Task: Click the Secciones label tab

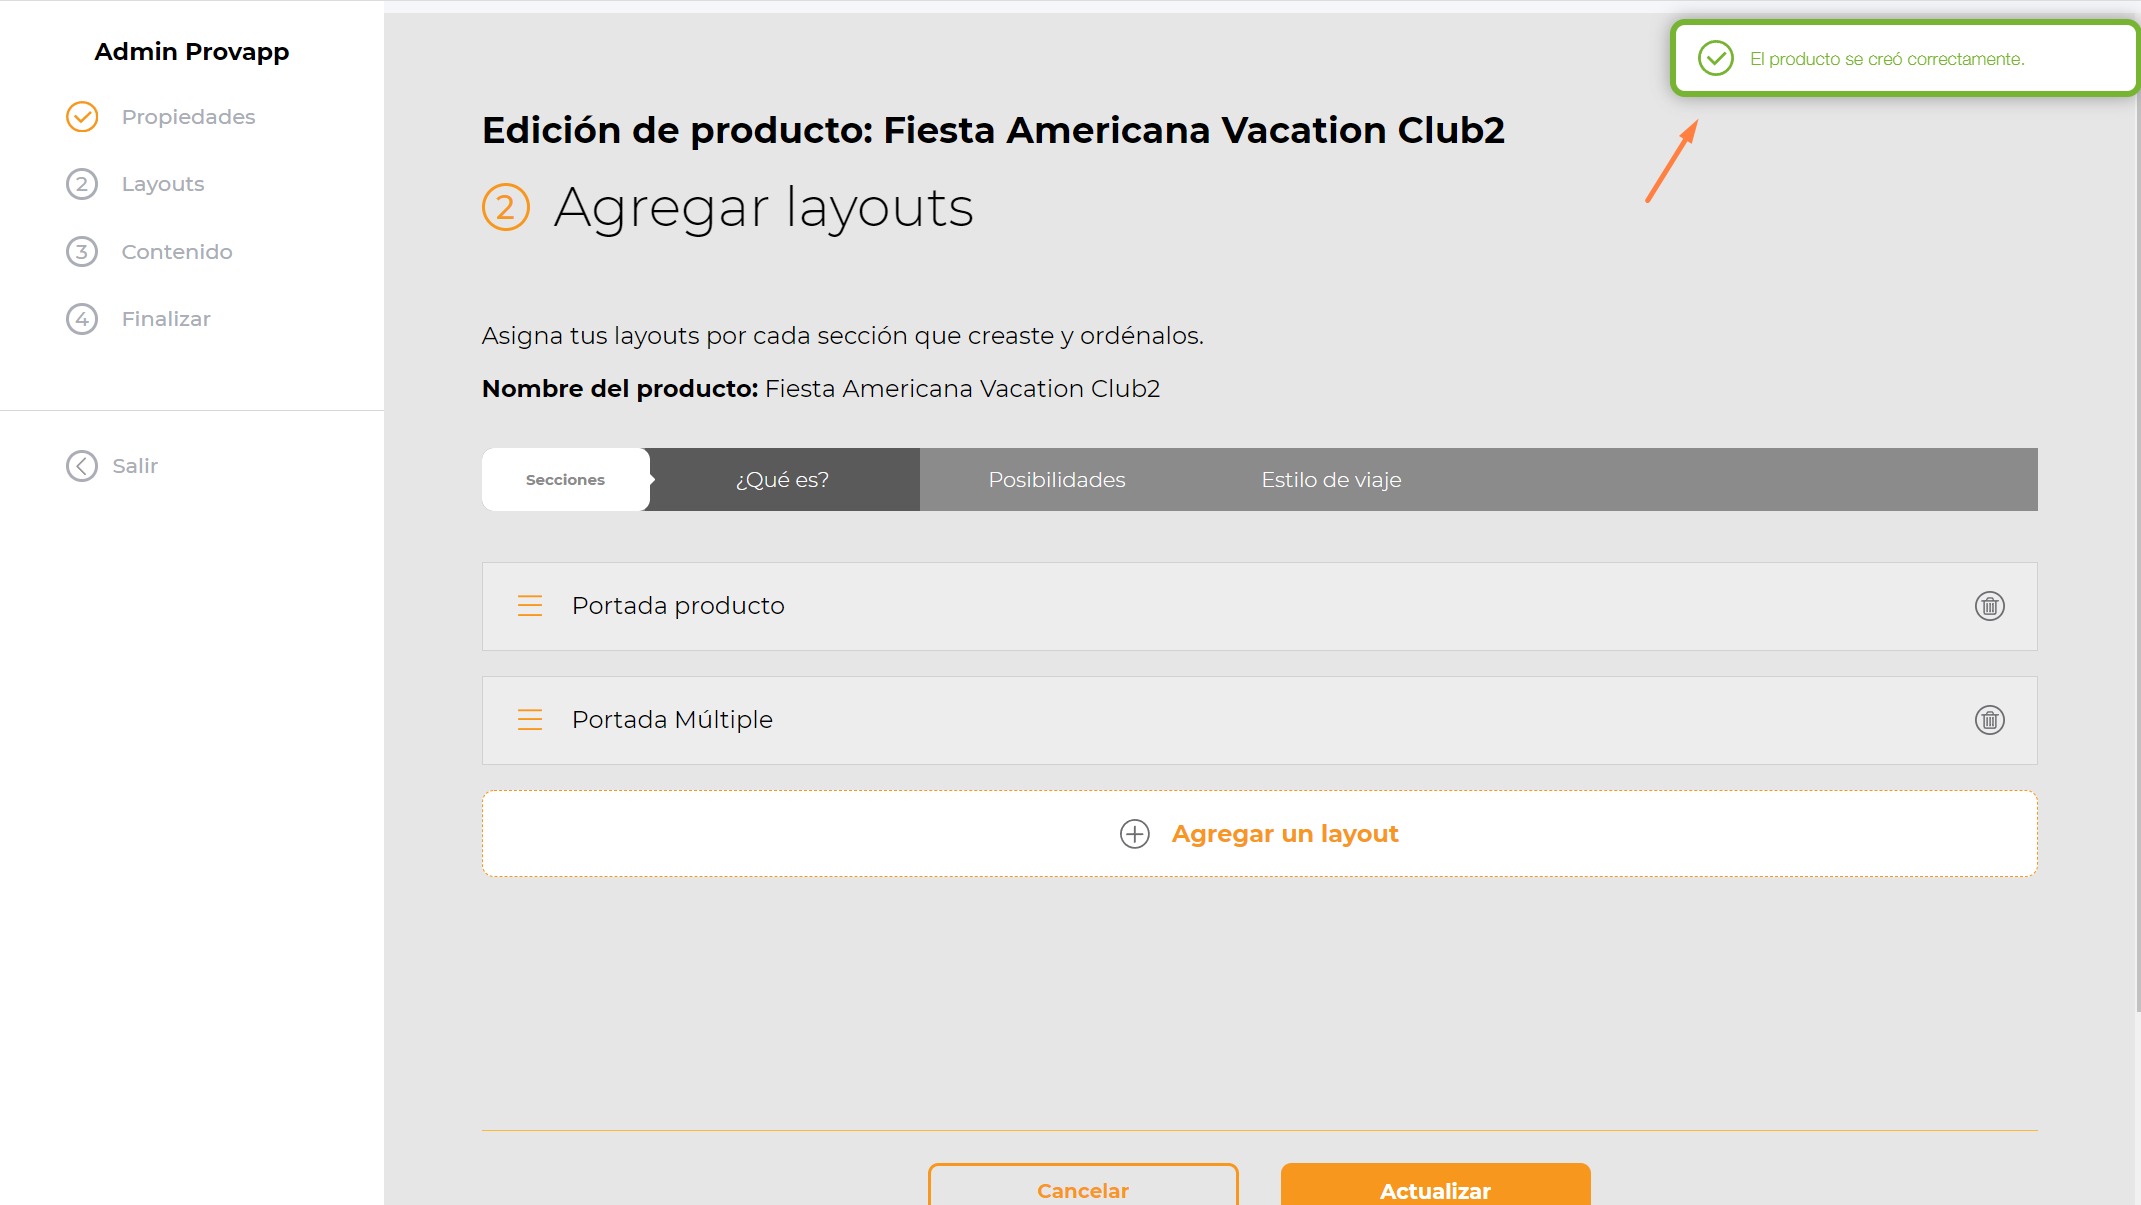Action: (x=566, y=480)
